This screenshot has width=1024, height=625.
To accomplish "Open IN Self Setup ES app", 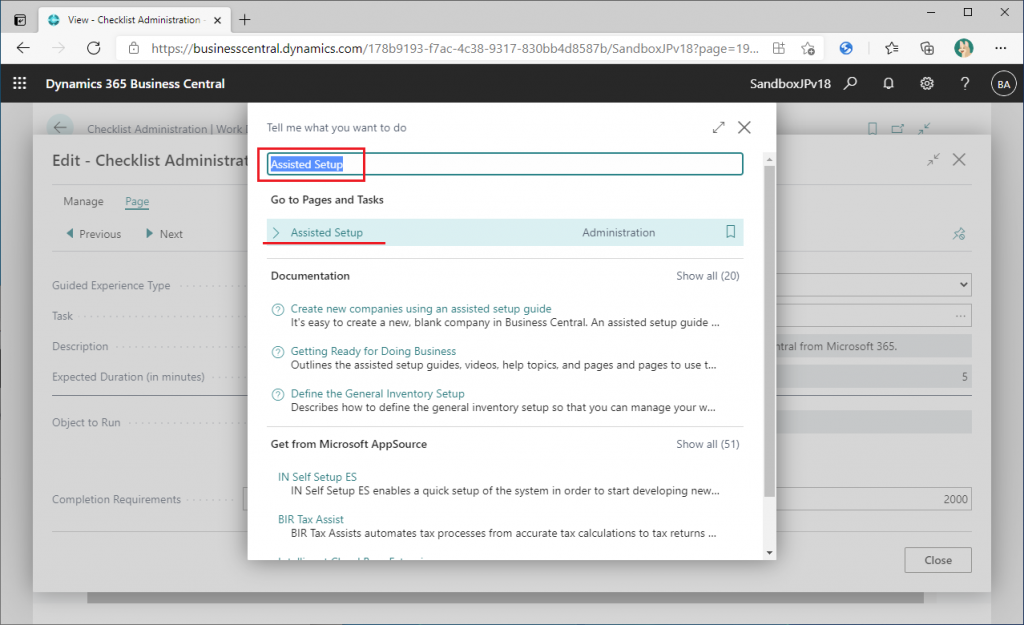I will coord(317,477).
